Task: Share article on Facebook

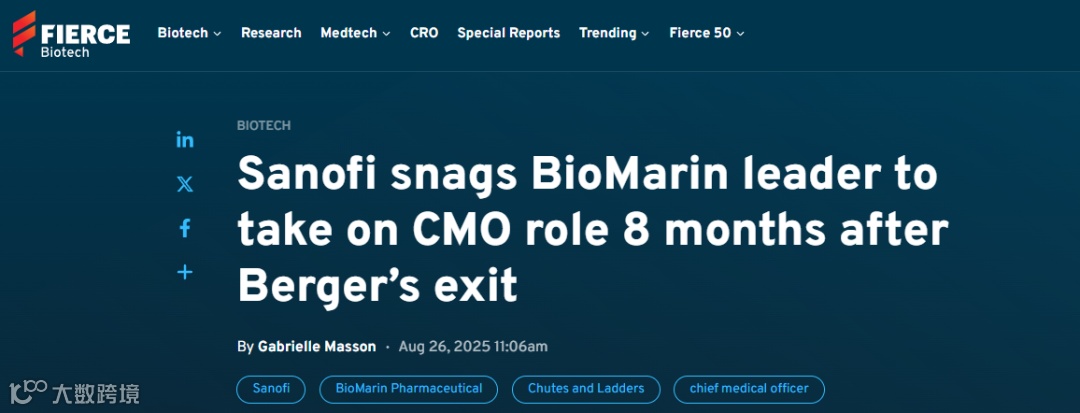Action: 185,229
